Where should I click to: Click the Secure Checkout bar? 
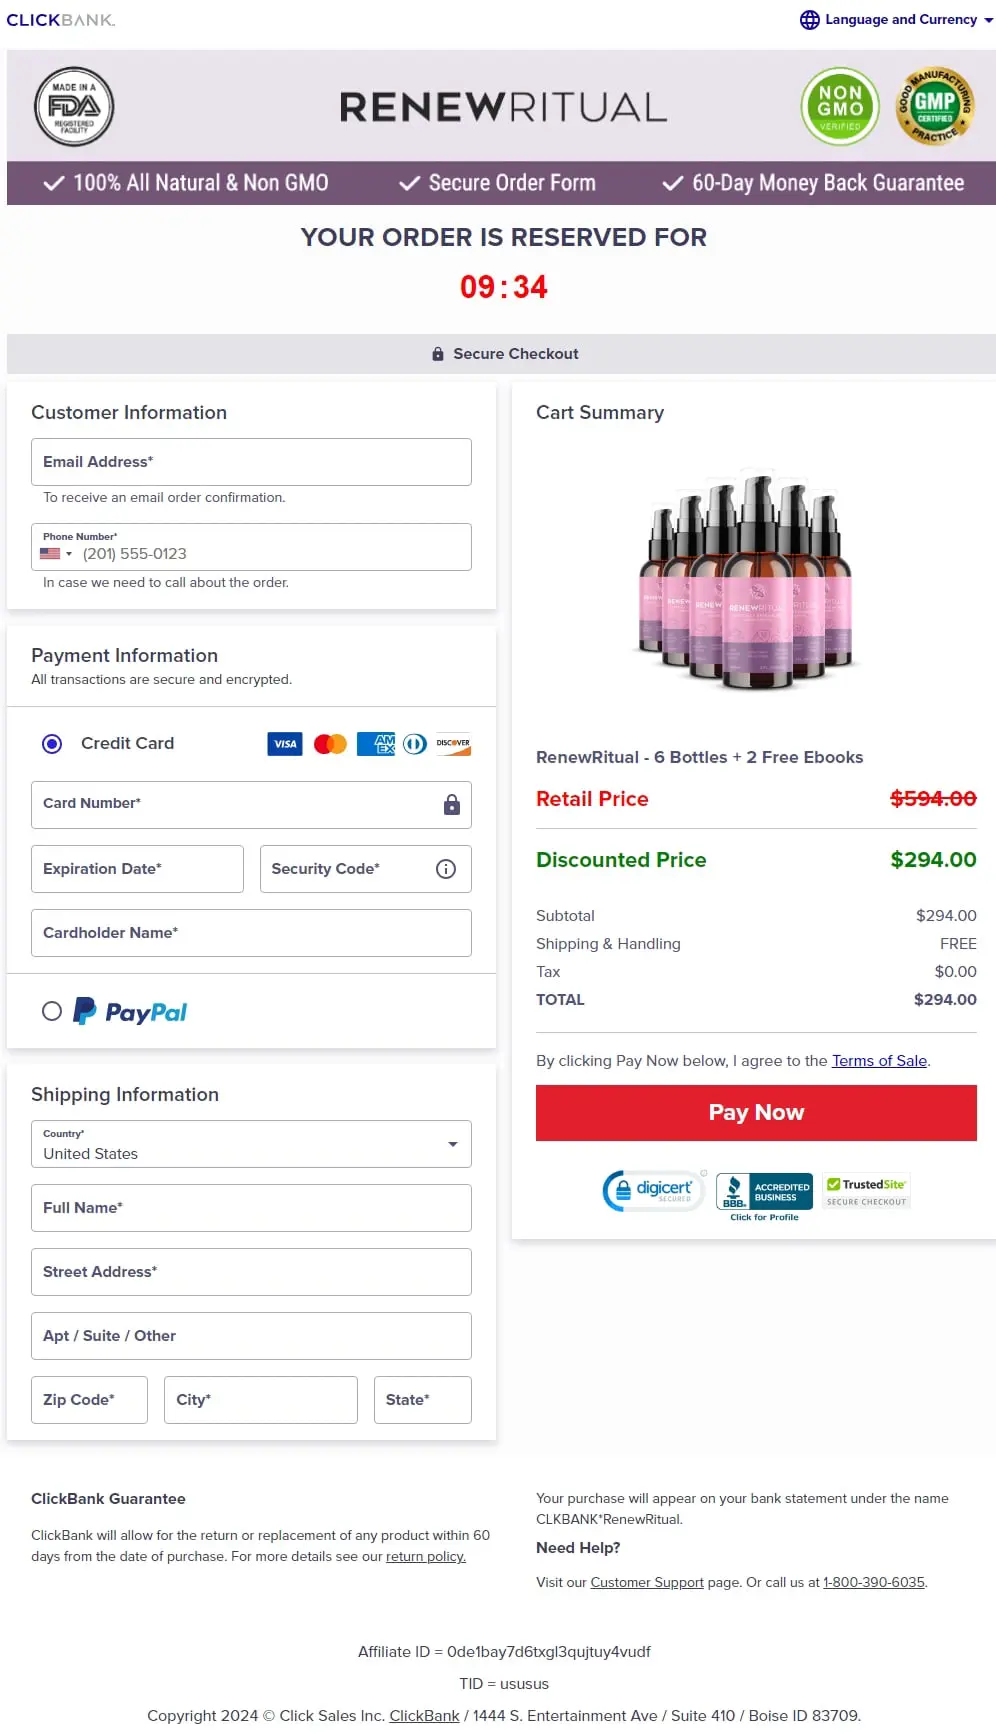[x=505, y=353]
